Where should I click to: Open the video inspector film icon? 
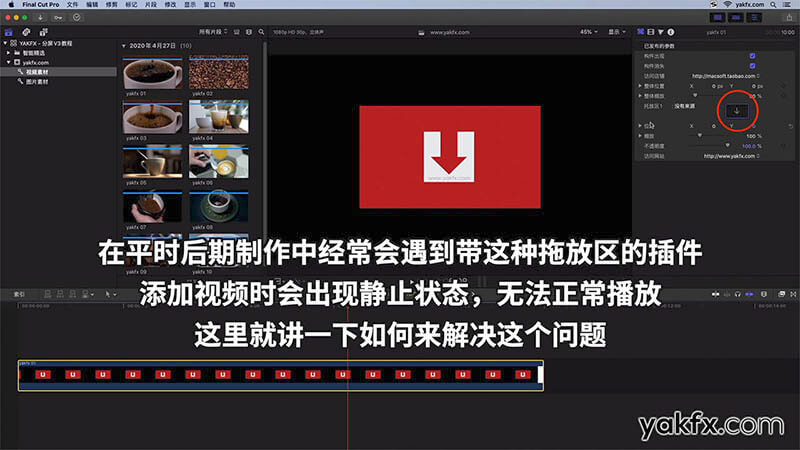(651, 32)
